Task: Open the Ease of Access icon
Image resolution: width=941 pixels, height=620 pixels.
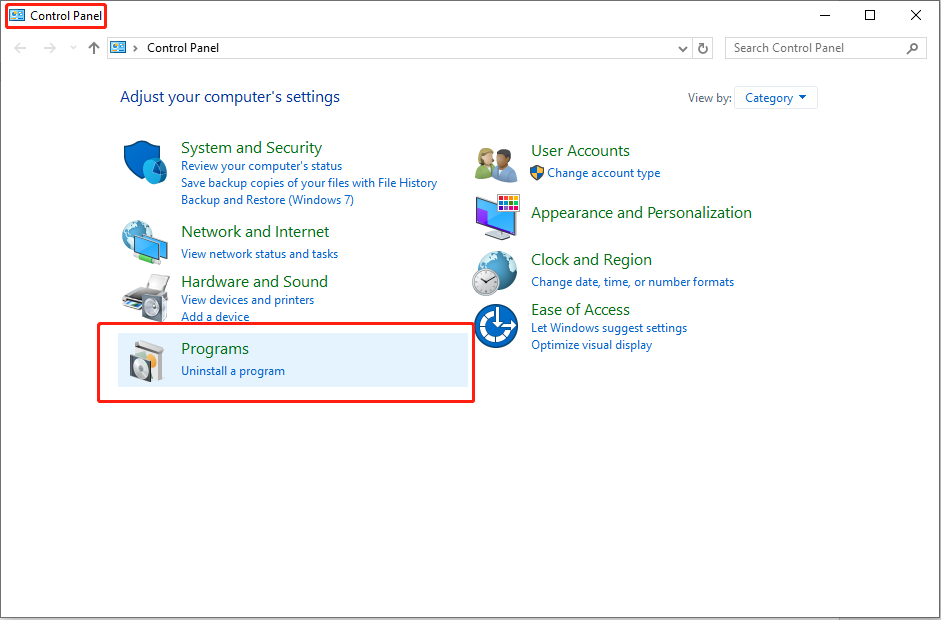Action: coord(496,326)
